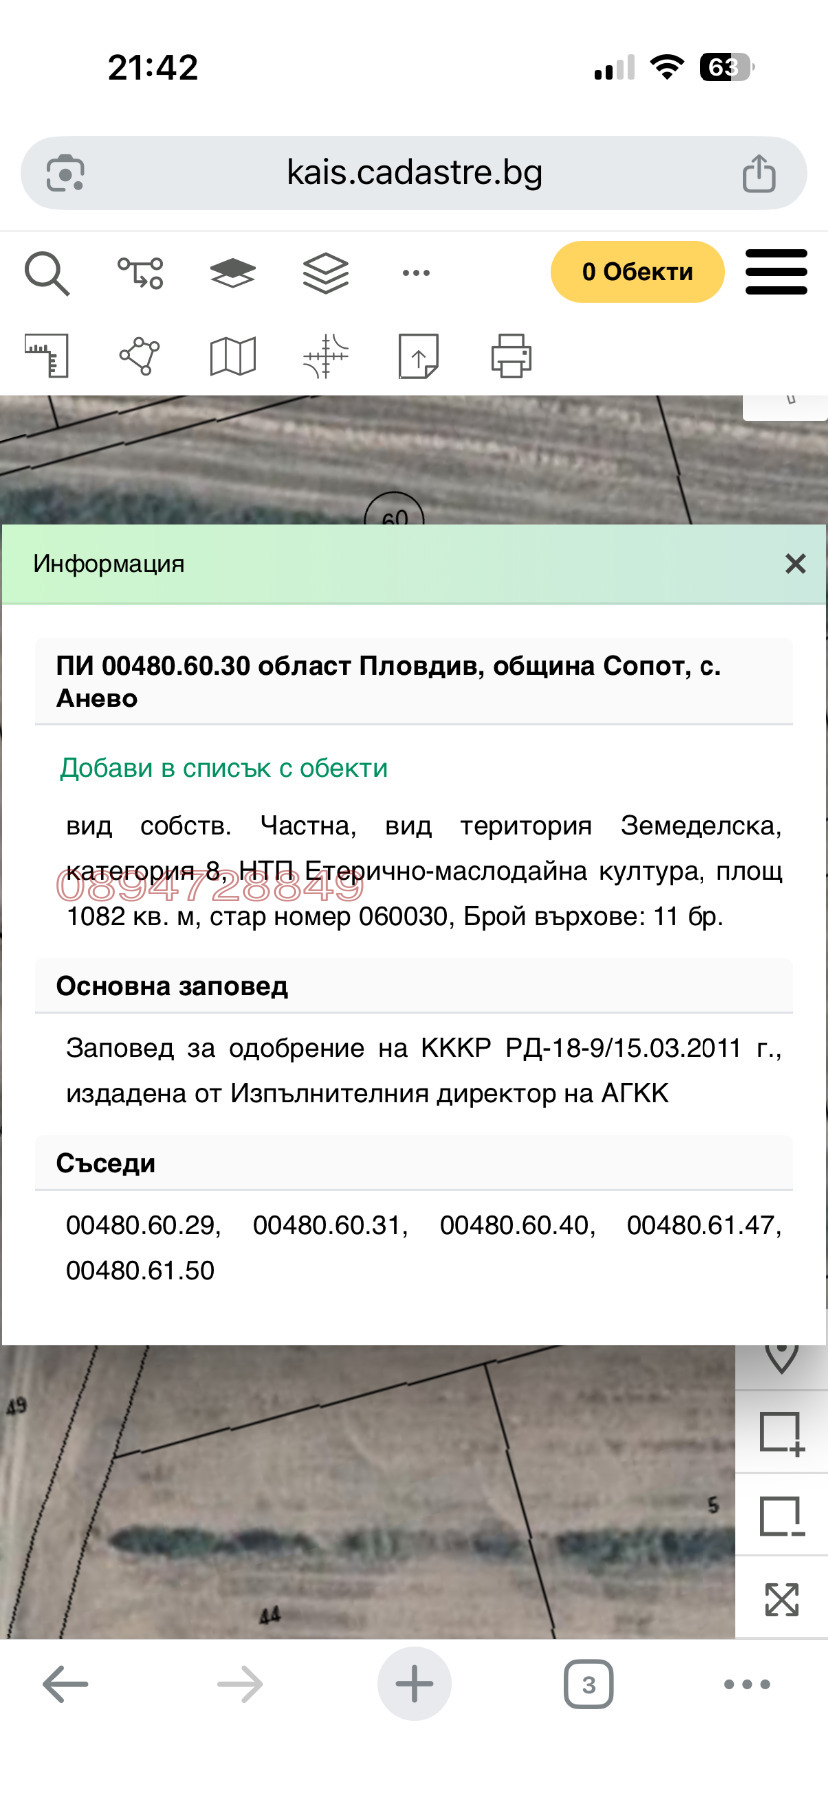Click Добави в списък с обекти link

click(x=224, y=768)
